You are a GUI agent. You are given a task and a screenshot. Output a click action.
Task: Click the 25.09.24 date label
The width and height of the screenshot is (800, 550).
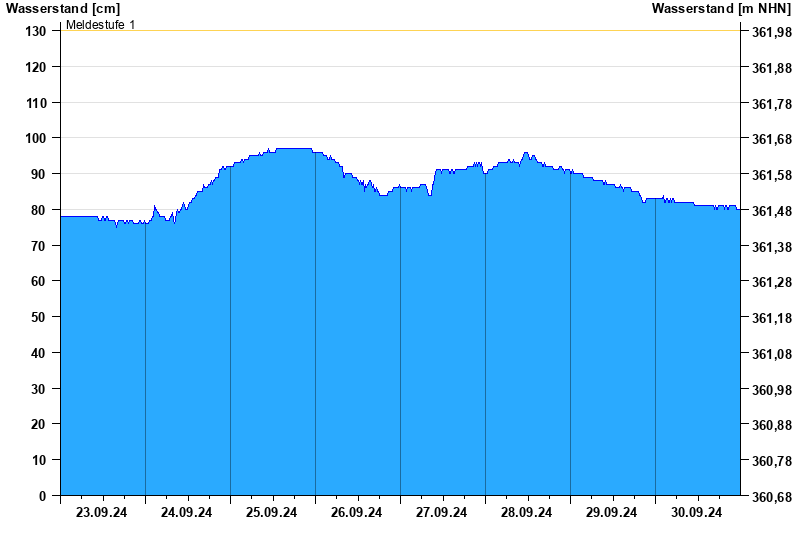(271, 512)
